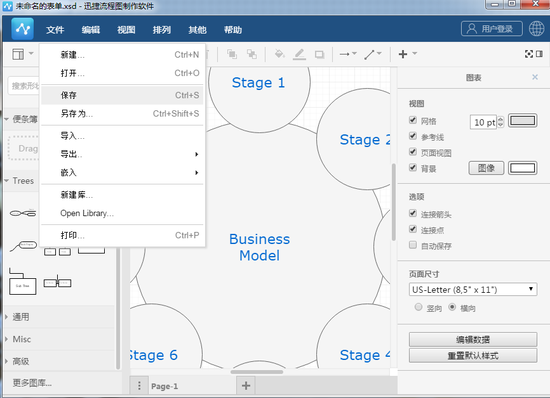Open the 编辑 menu
550x398 pixels.
point(91,30)
